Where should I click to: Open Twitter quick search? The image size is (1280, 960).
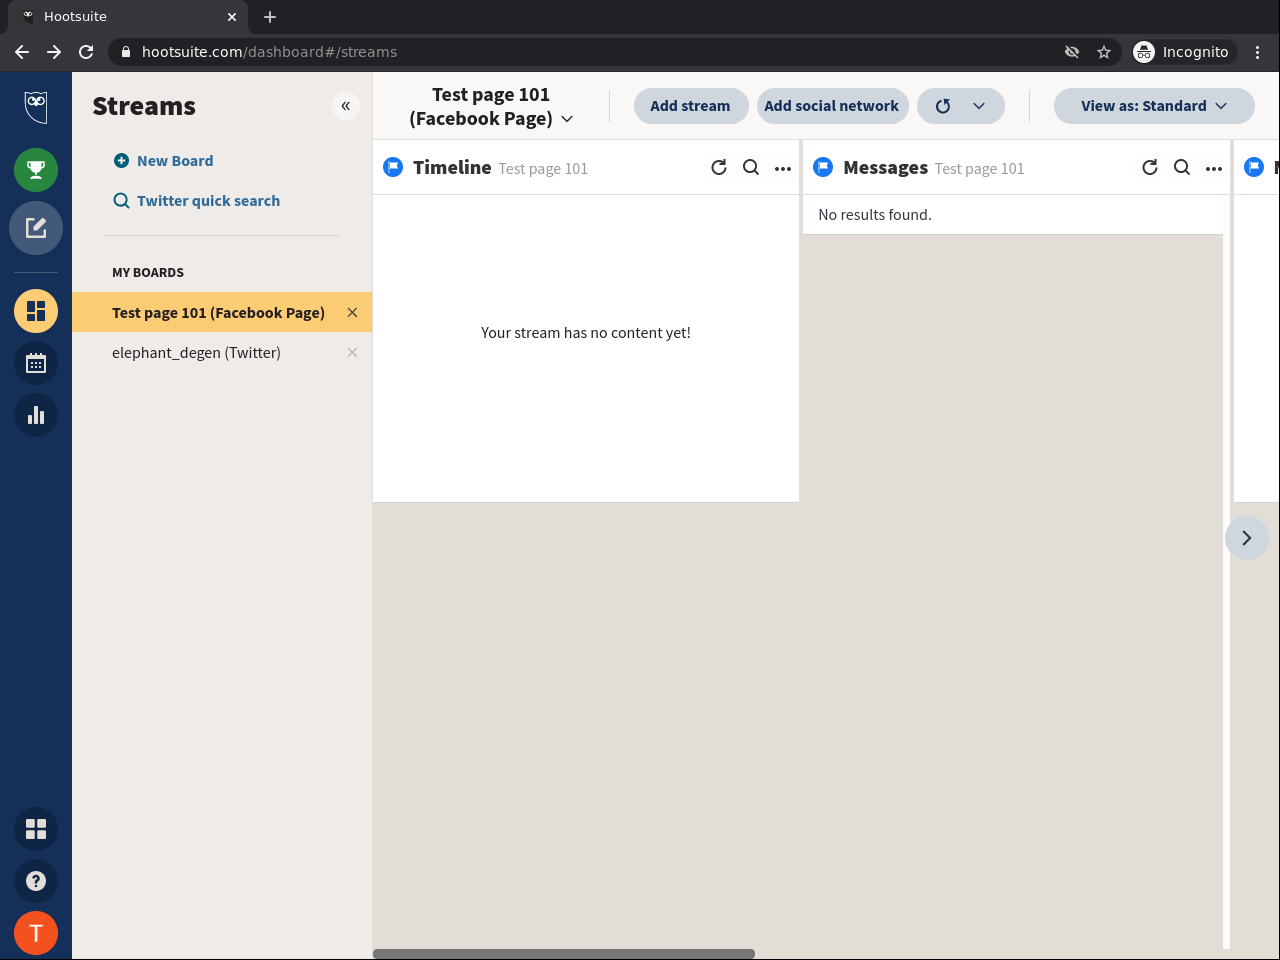pyautogui.click(x=197, y=201)
